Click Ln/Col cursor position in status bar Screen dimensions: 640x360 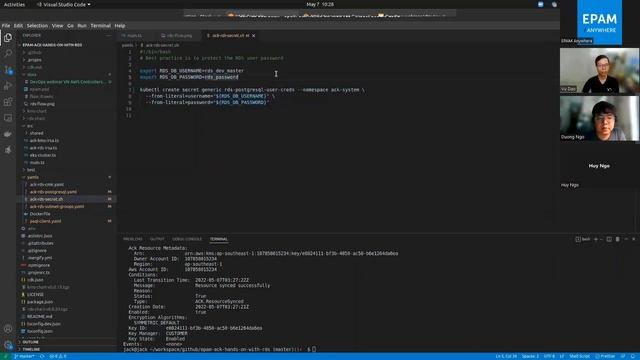point(506,356)
